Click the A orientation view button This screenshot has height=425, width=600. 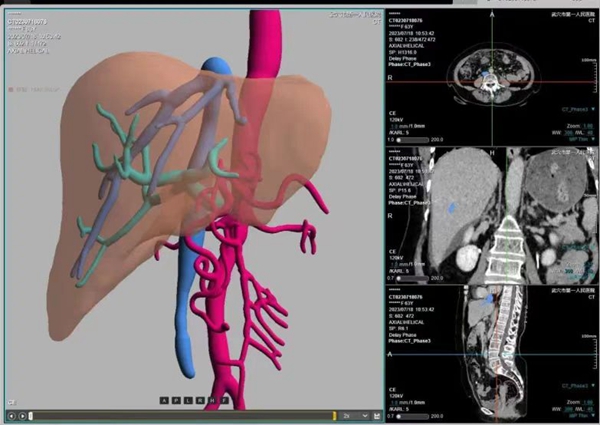pyautogui.click(x=166, y=400)
